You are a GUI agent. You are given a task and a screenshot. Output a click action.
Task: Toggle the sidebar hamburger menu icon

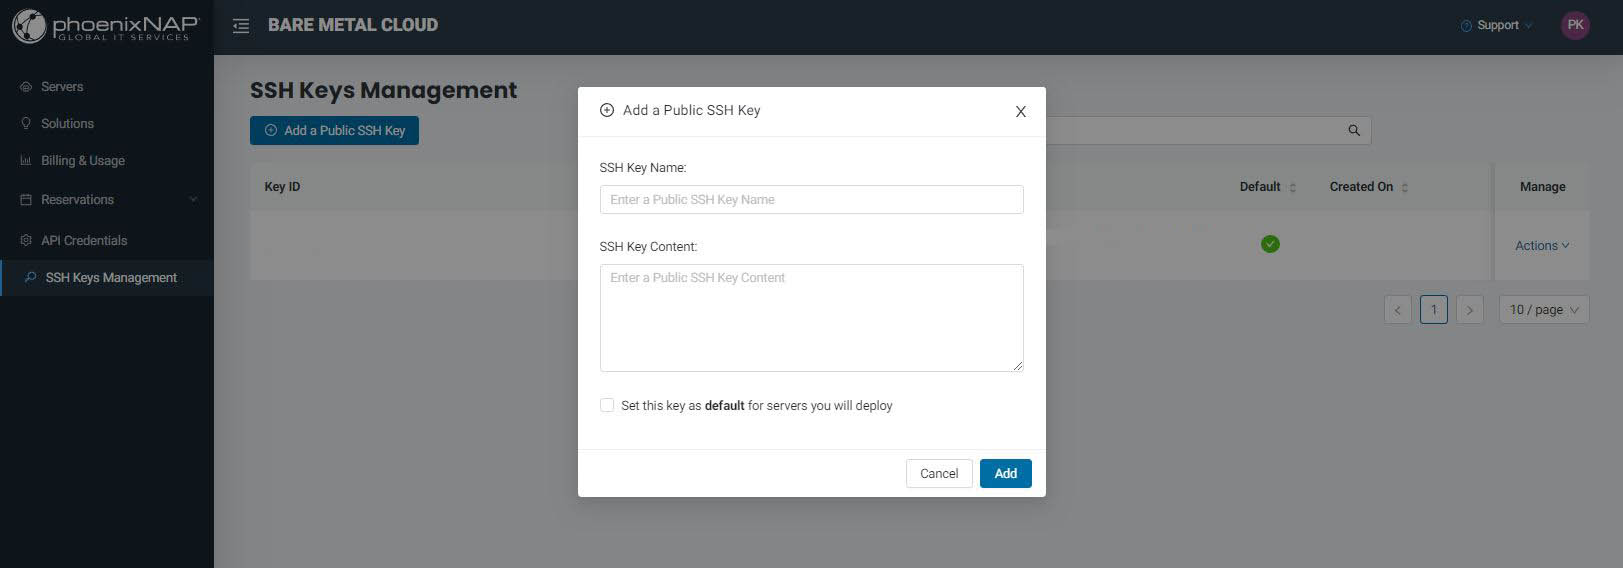pyautogui.click(x=241, y=26)
